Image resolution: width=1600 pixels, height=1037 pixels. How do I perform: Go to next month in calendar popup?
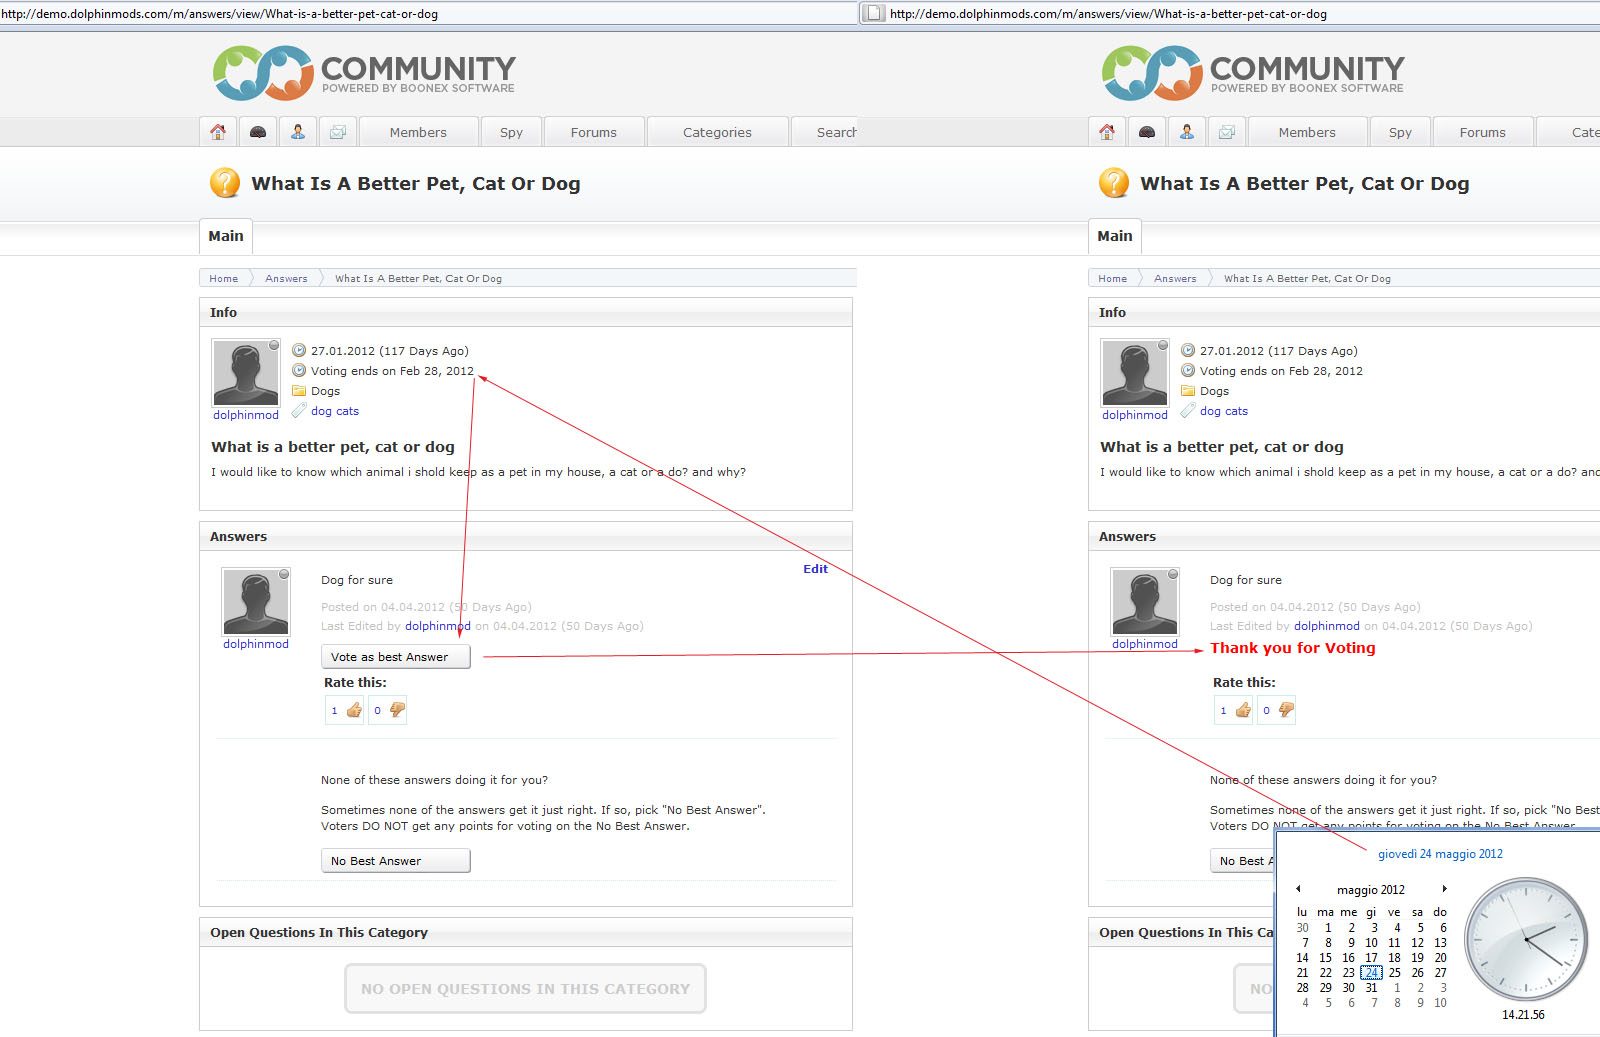(x=1444, y=889)
